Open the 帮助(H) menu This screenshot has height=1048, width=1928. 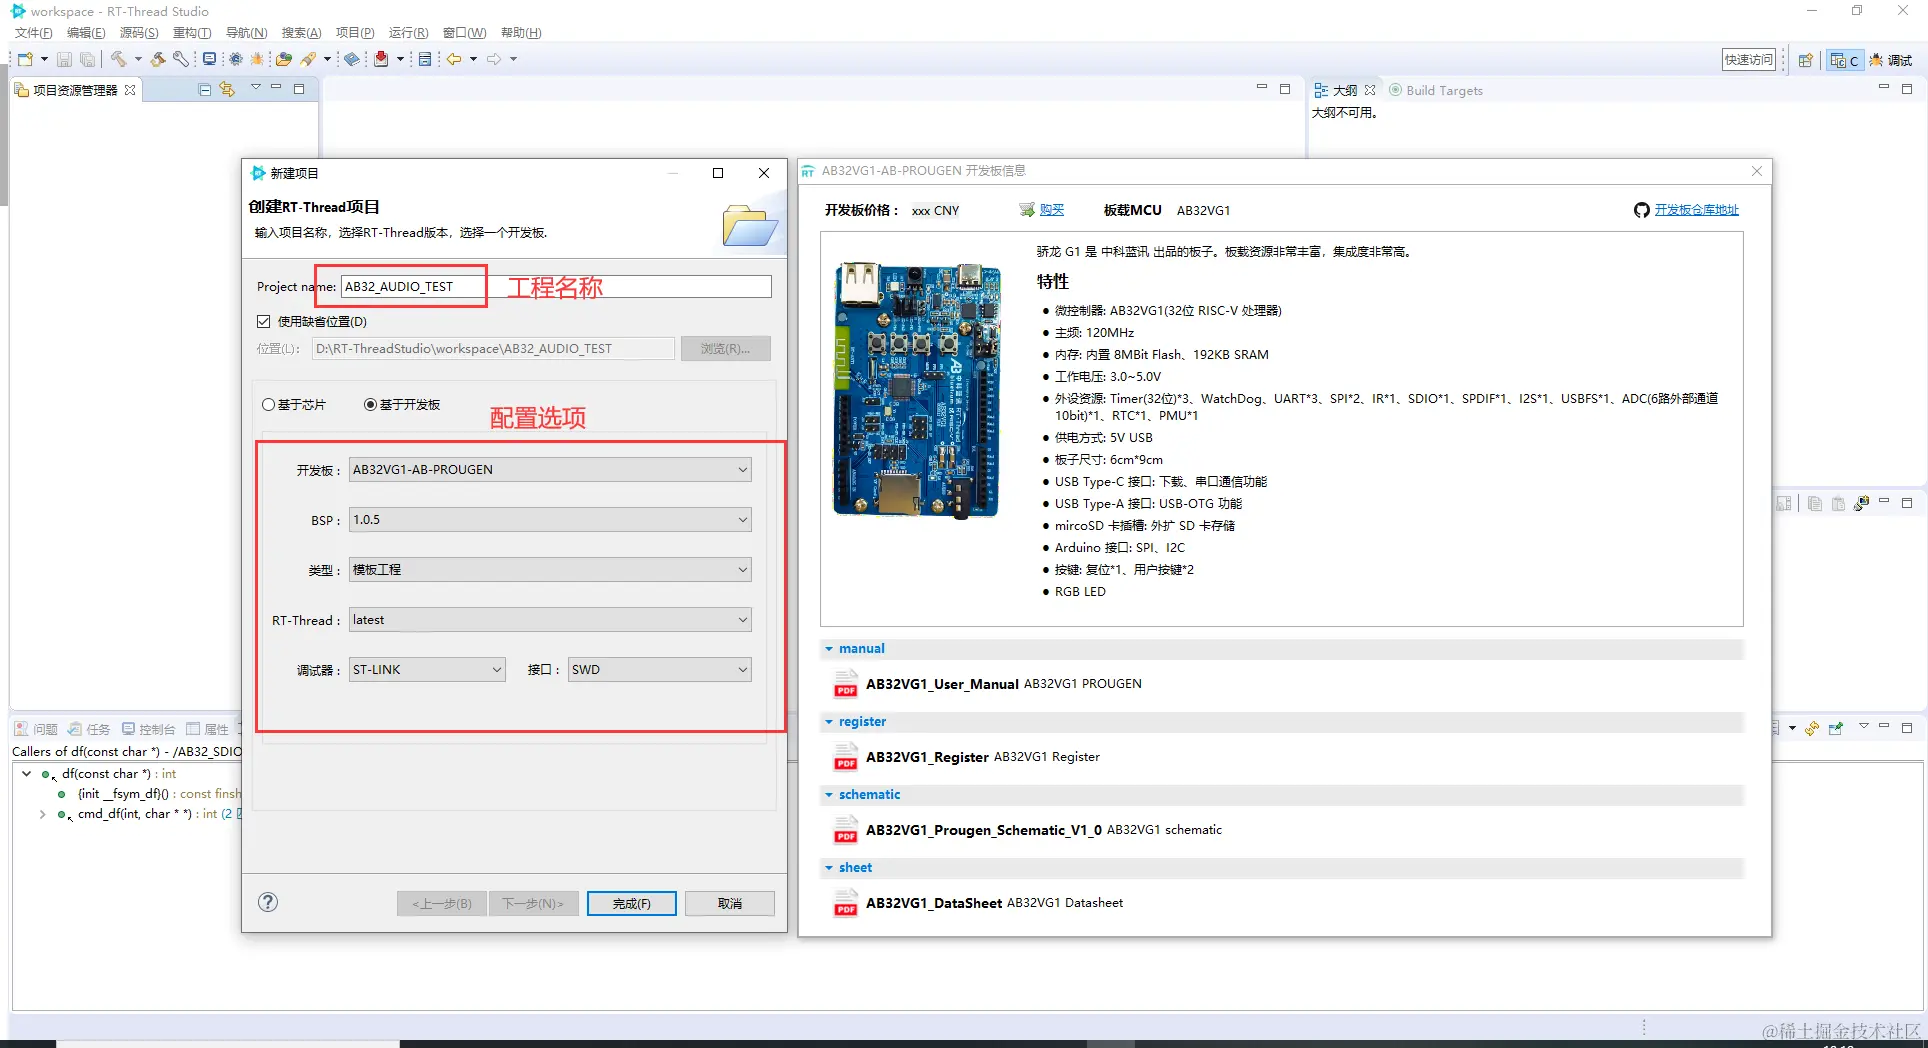tap(521, 33)
